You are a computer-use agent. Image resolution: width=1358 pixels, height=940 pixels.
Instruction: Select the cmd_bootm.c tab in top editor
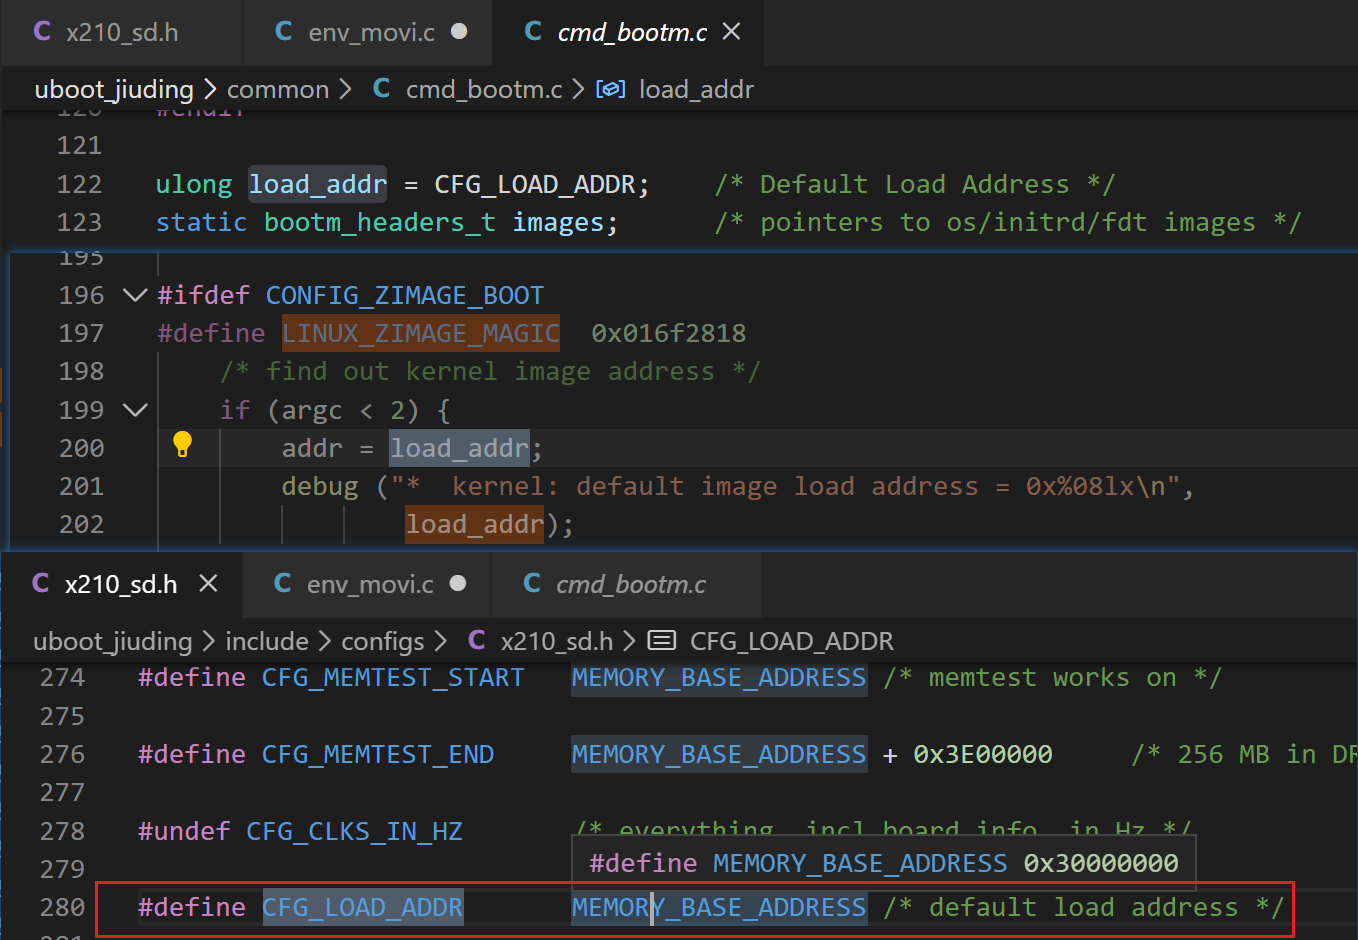[x=629, y=32]
